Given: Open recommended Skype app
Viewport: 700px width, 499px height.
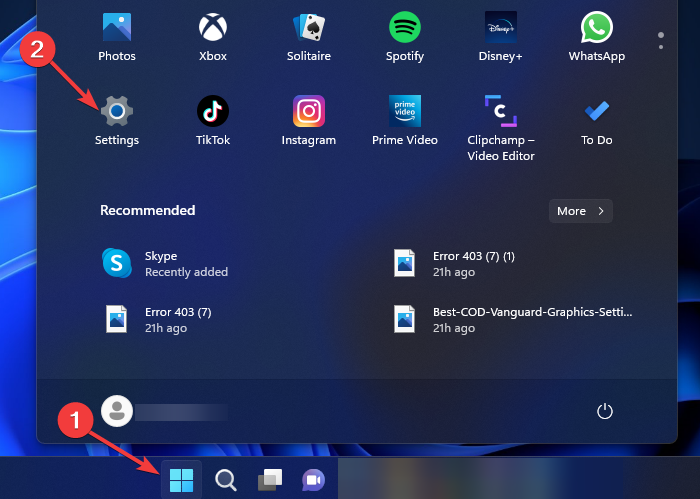Looking at the screenshot, I should tap(165, 264).
